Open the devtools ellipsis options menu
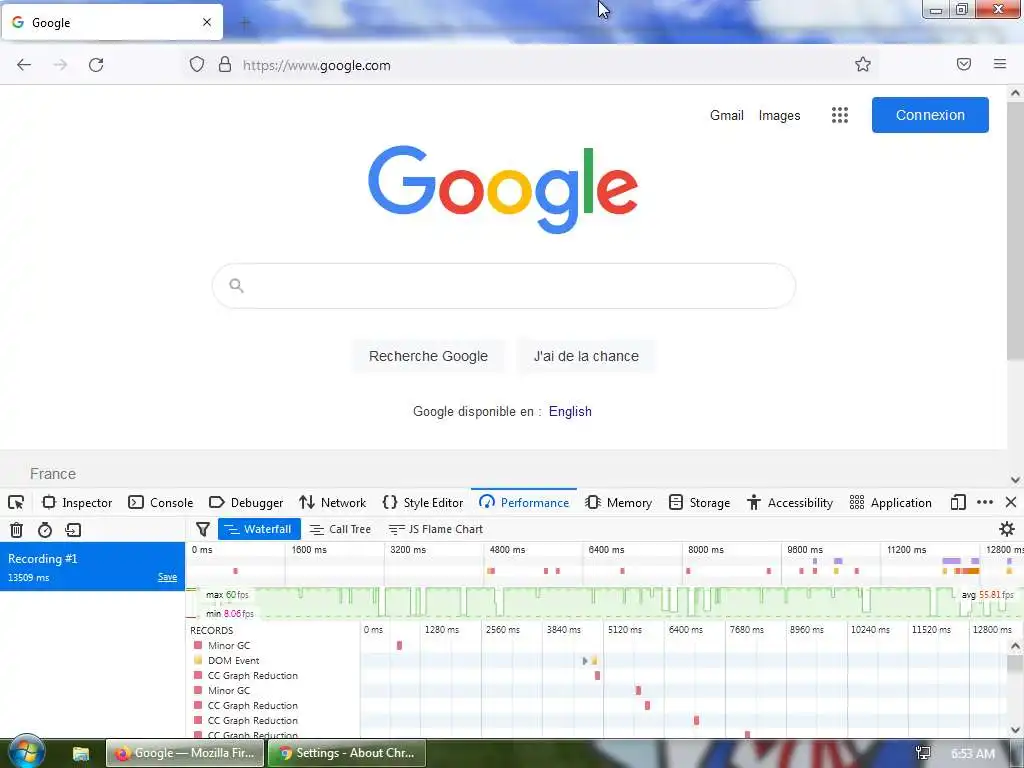 (985, 502)
